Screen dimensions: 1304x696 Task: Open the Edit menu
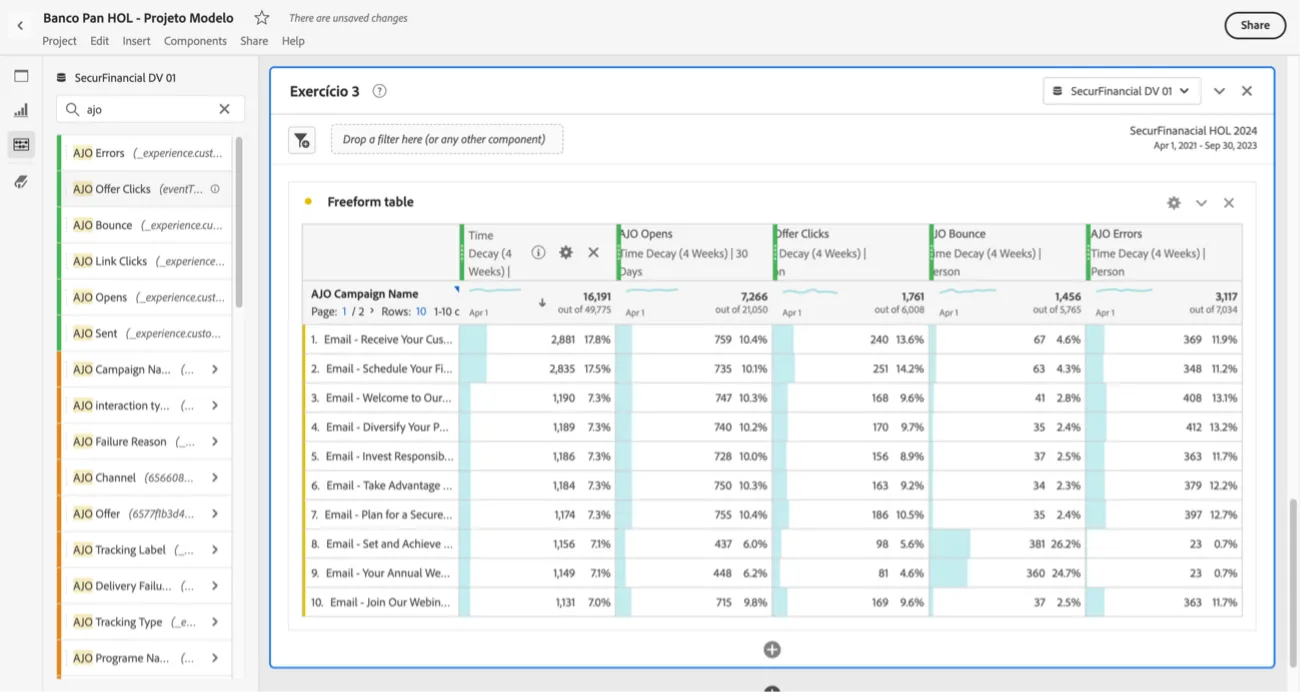click(x=99, y=41)
